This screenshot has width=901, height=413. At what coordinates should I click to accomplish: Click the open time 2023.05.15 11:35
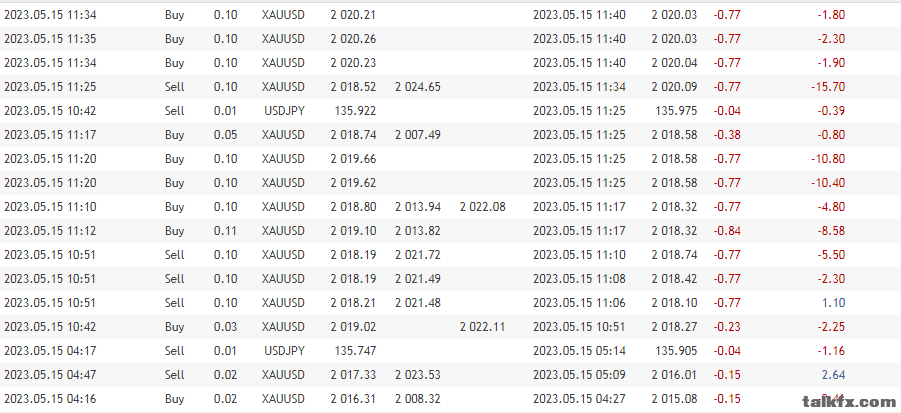pyautogui.click(x=50, y=39)
